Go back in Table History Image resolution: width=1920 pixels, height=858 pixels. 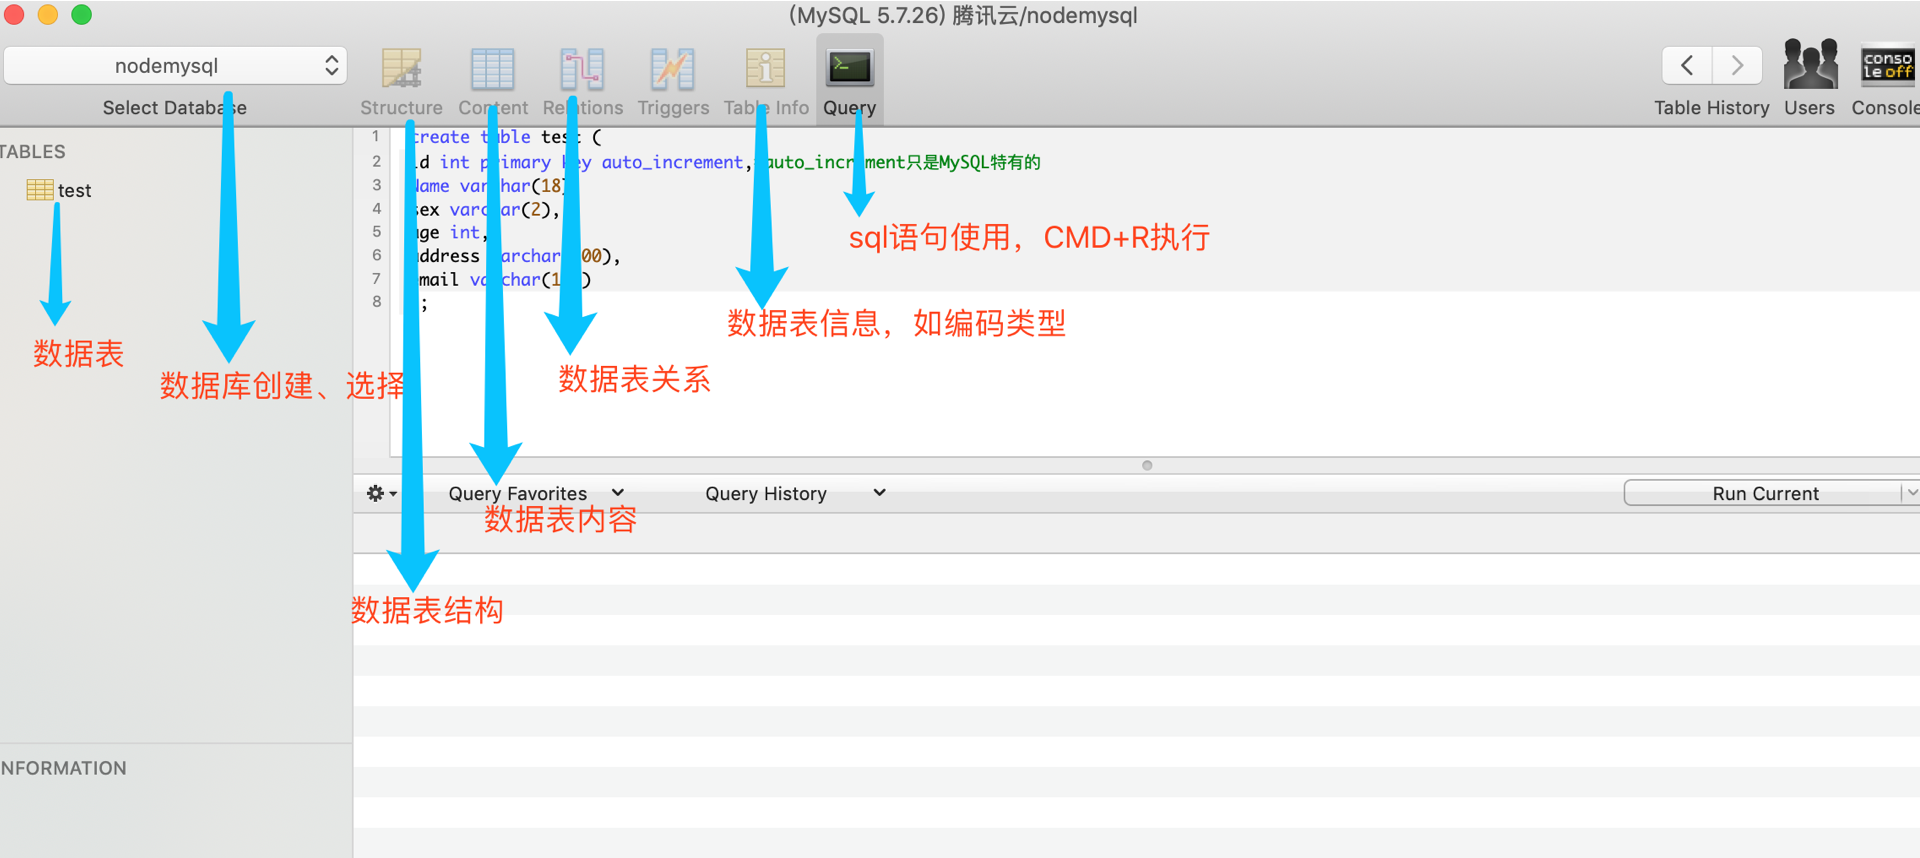pos(1687,66)
